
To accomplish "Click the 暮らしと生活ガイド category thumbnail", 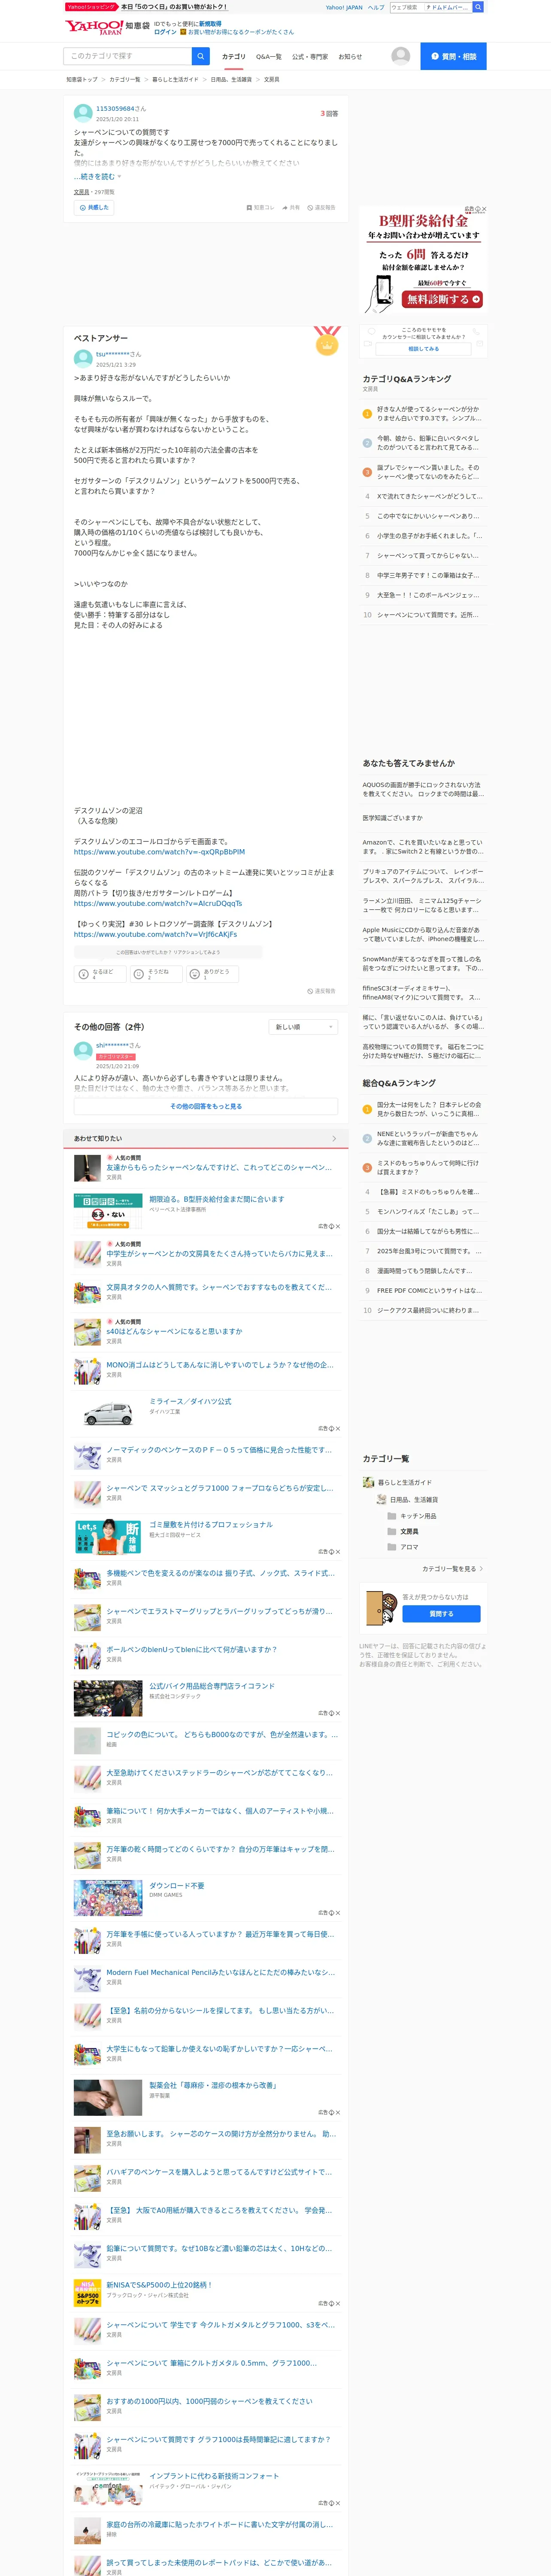I will (x=368, y=1483).
